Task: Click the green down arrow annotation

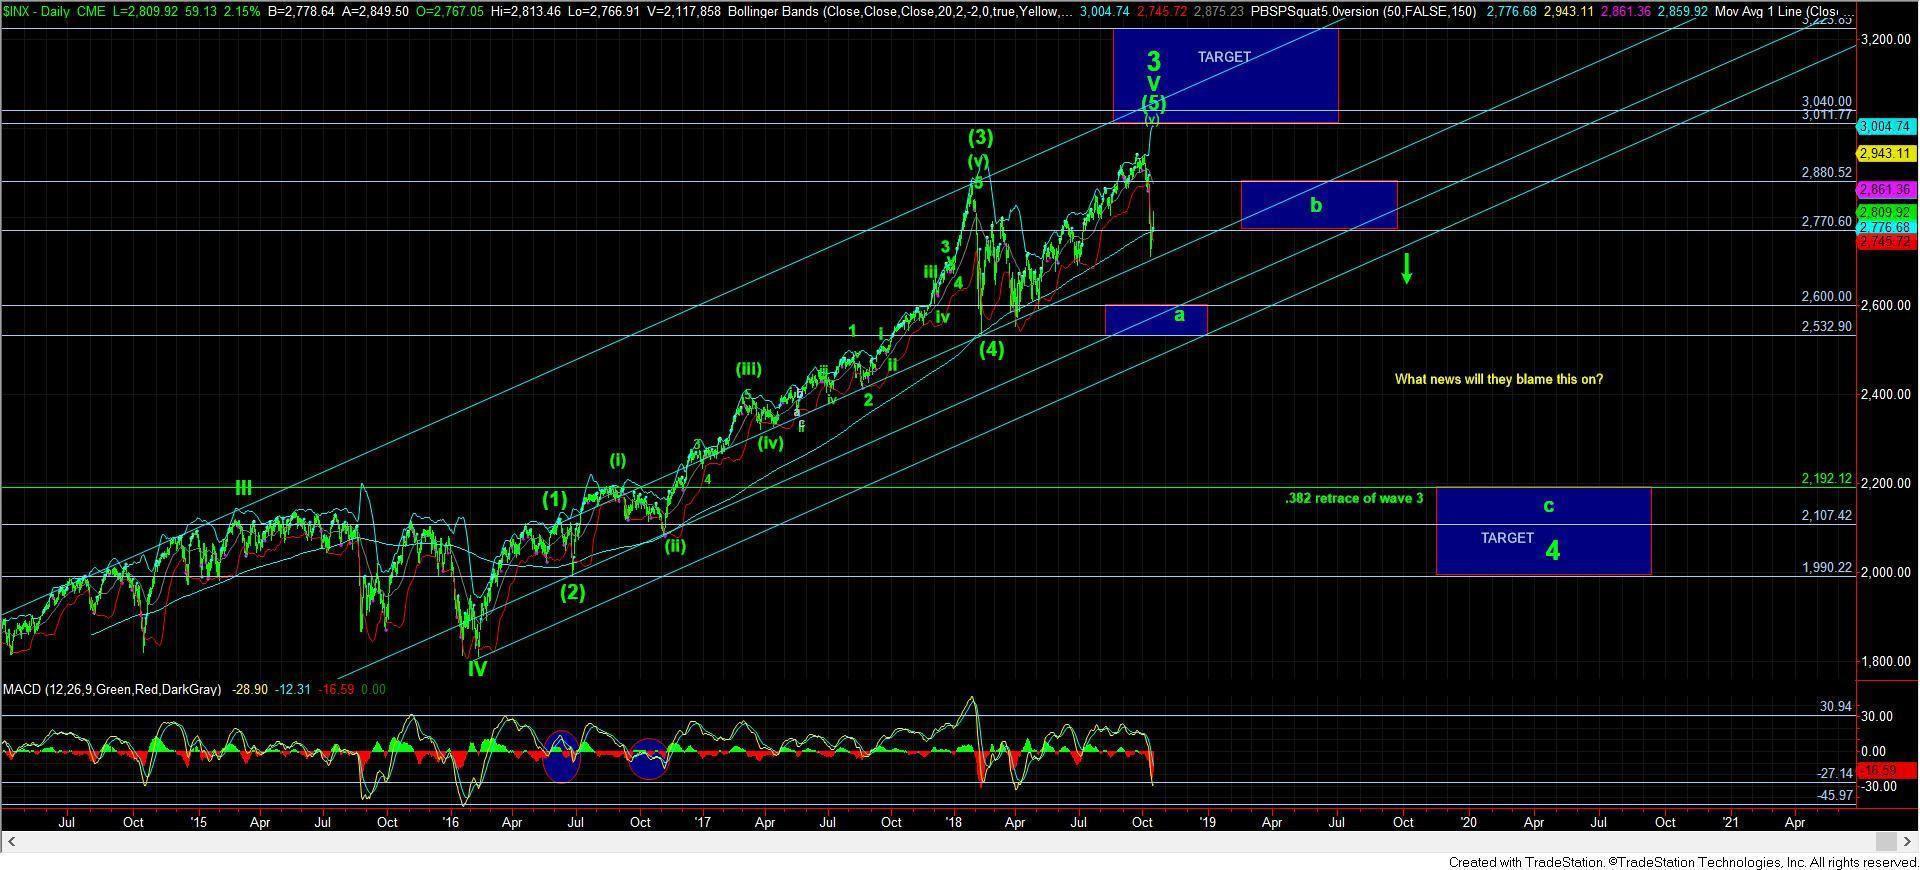Action: pyautogui.click(x=1406, y=268)
